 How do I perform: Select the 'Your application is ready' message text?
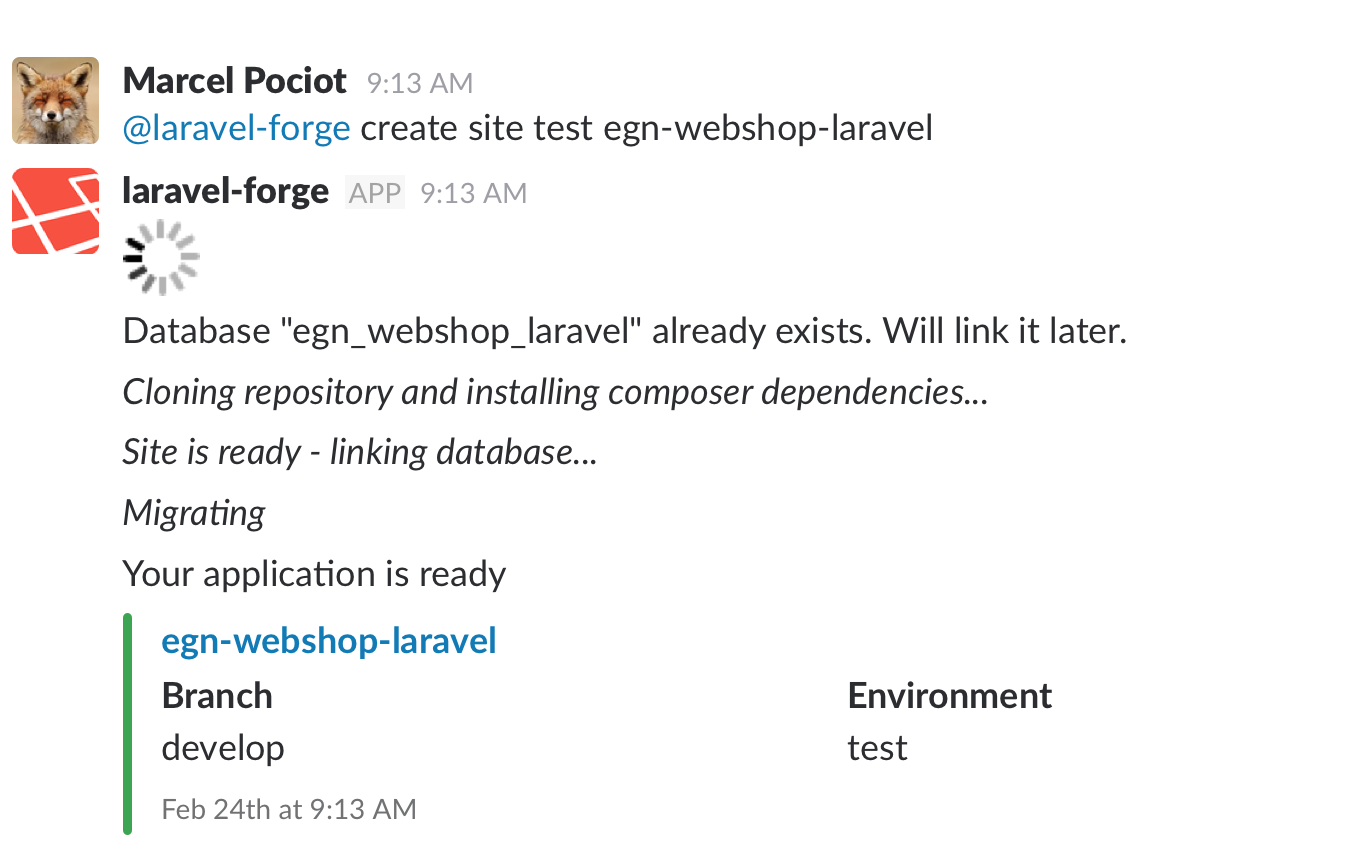click(x=314, y=574)
